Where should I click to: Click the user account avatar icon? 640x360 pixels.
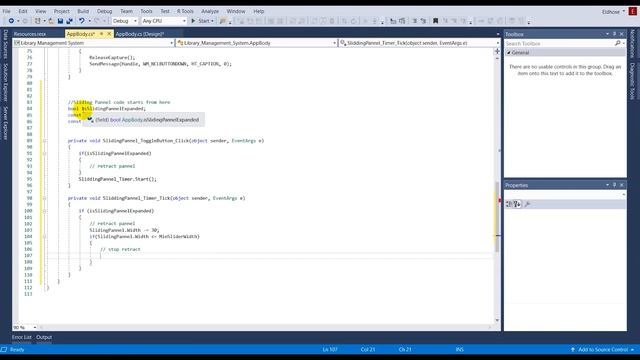coord(633,11)
